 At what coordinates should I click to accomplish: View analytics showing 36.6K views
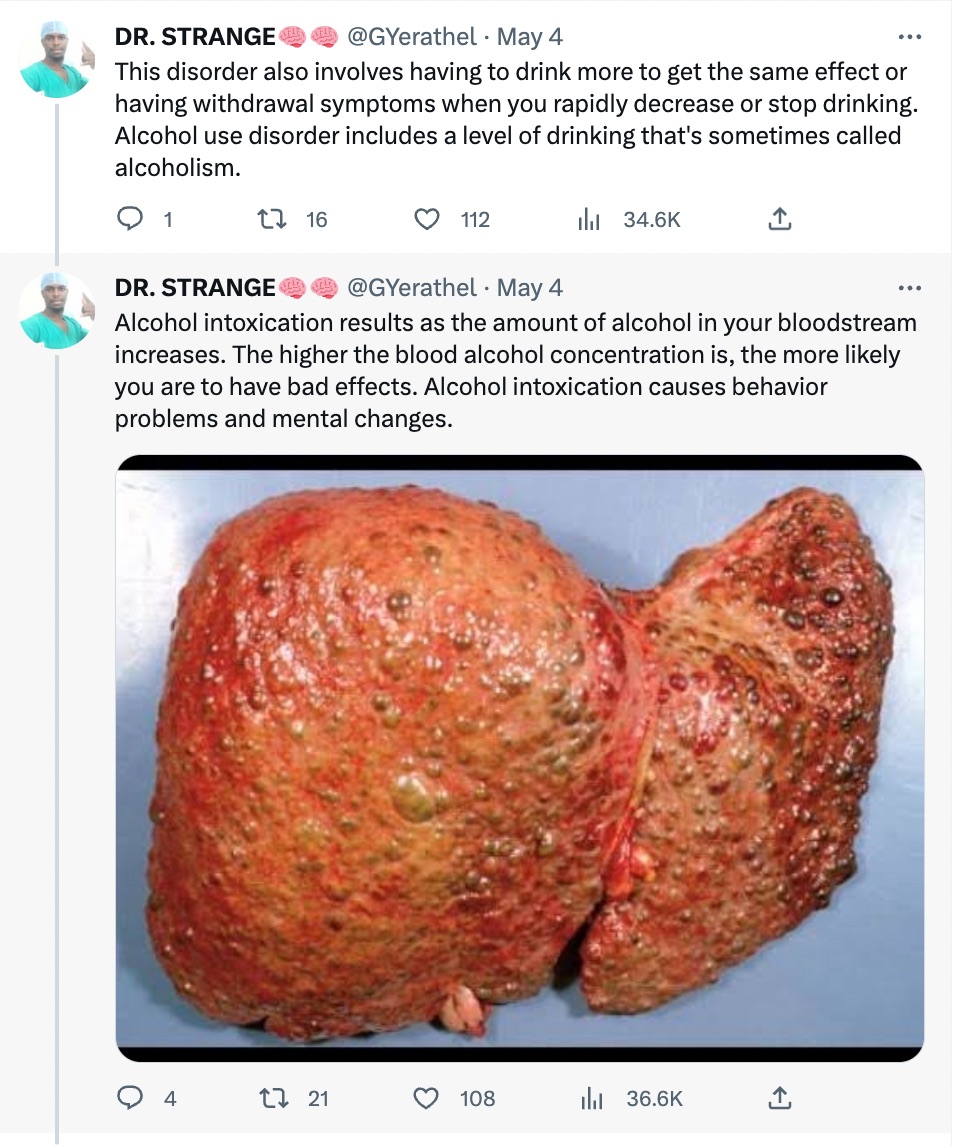591,1098
